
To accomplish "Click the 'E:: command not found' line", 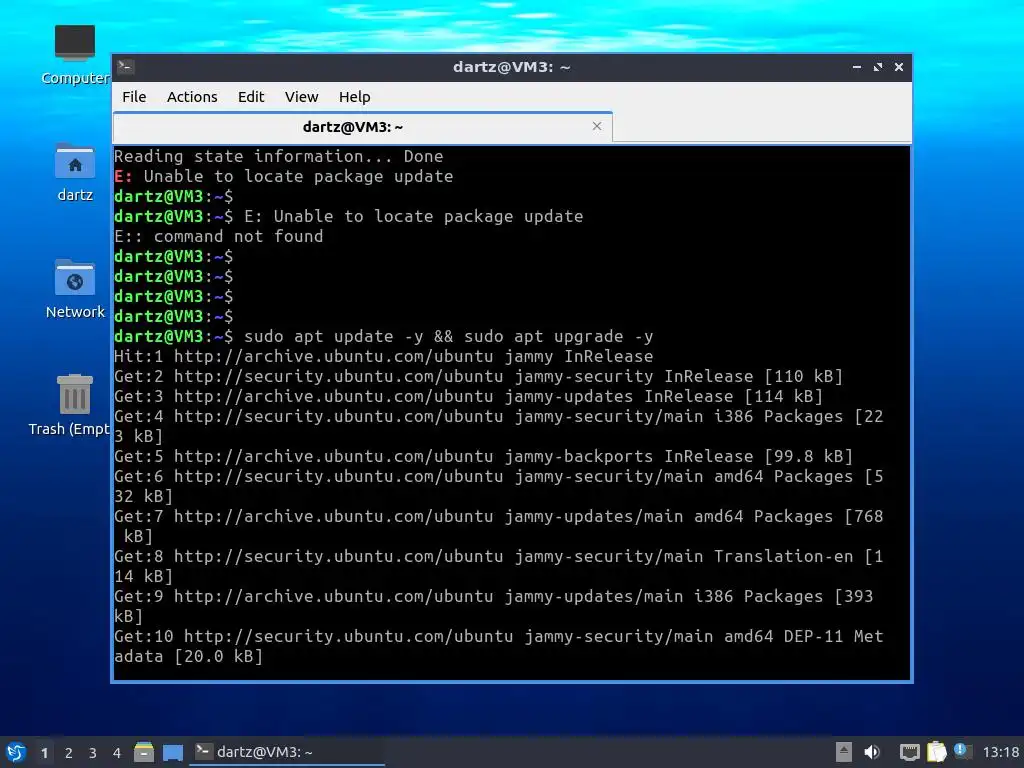I will 218,236.
